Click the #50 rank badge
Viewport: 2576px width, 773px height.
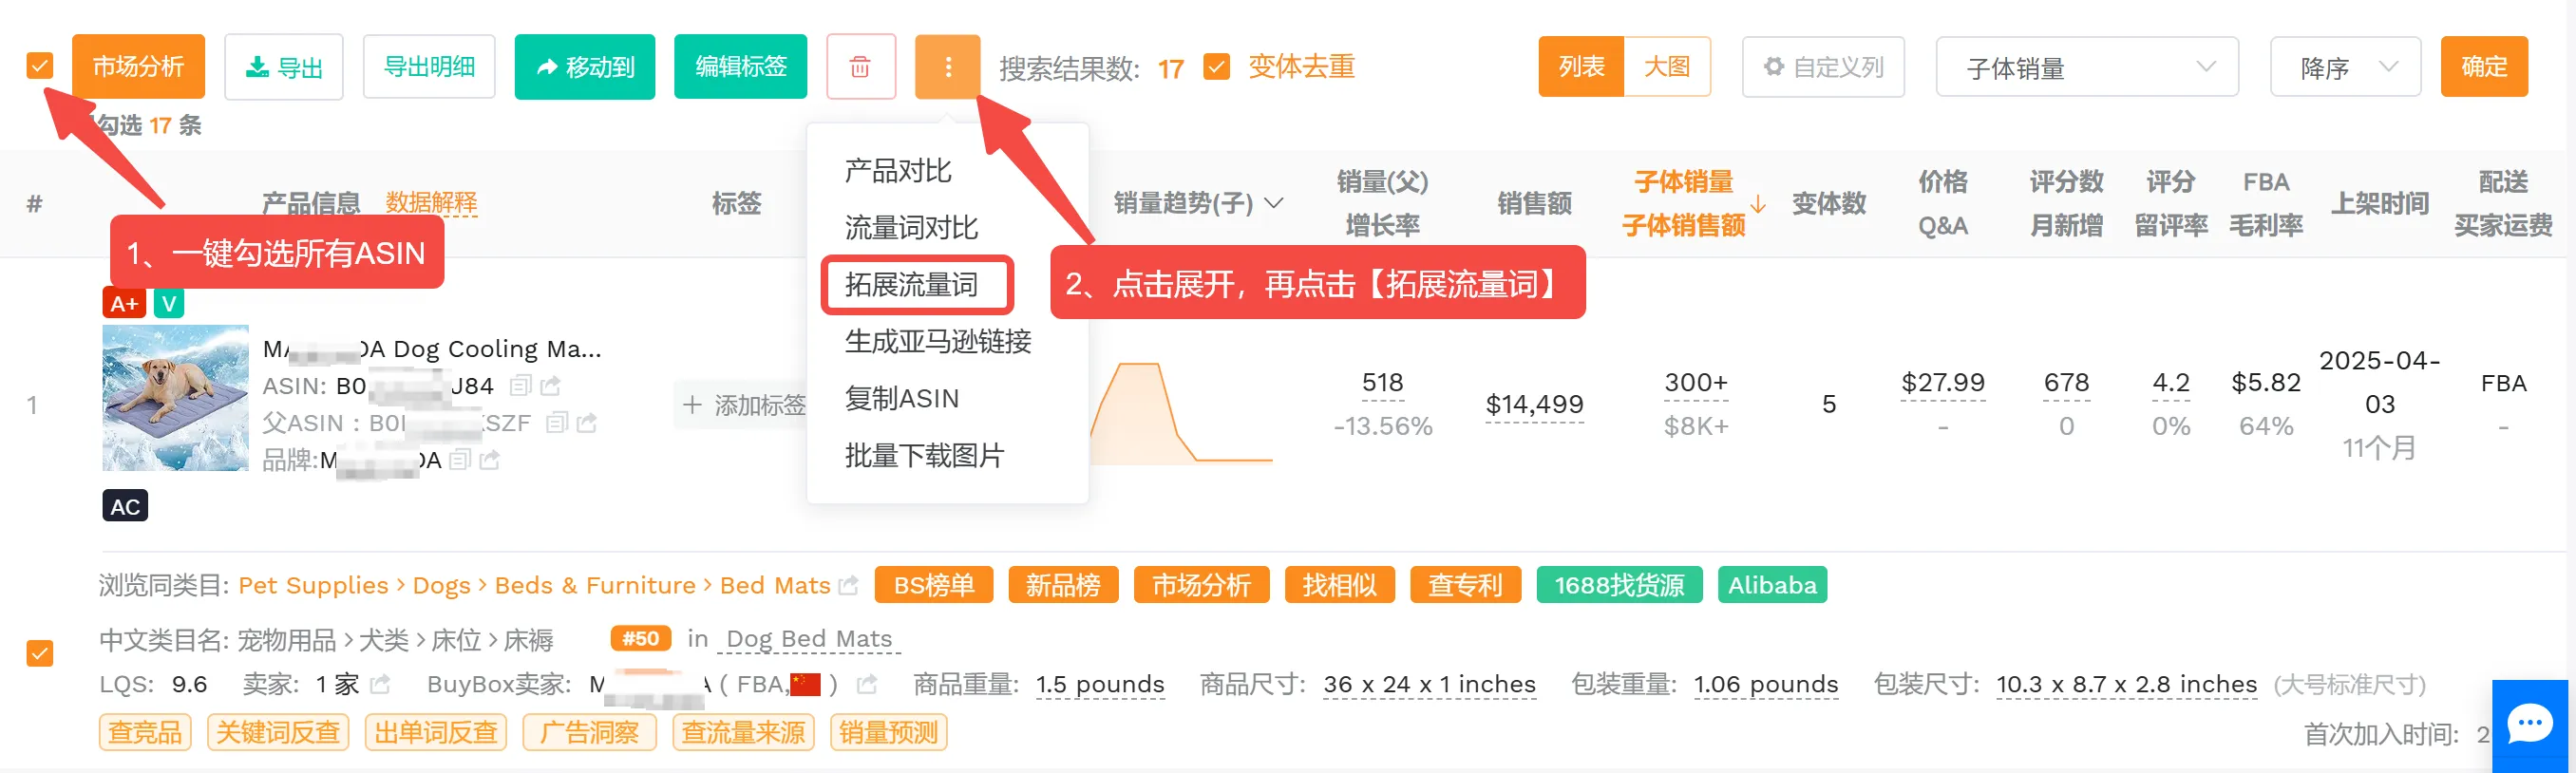[640, 639]
